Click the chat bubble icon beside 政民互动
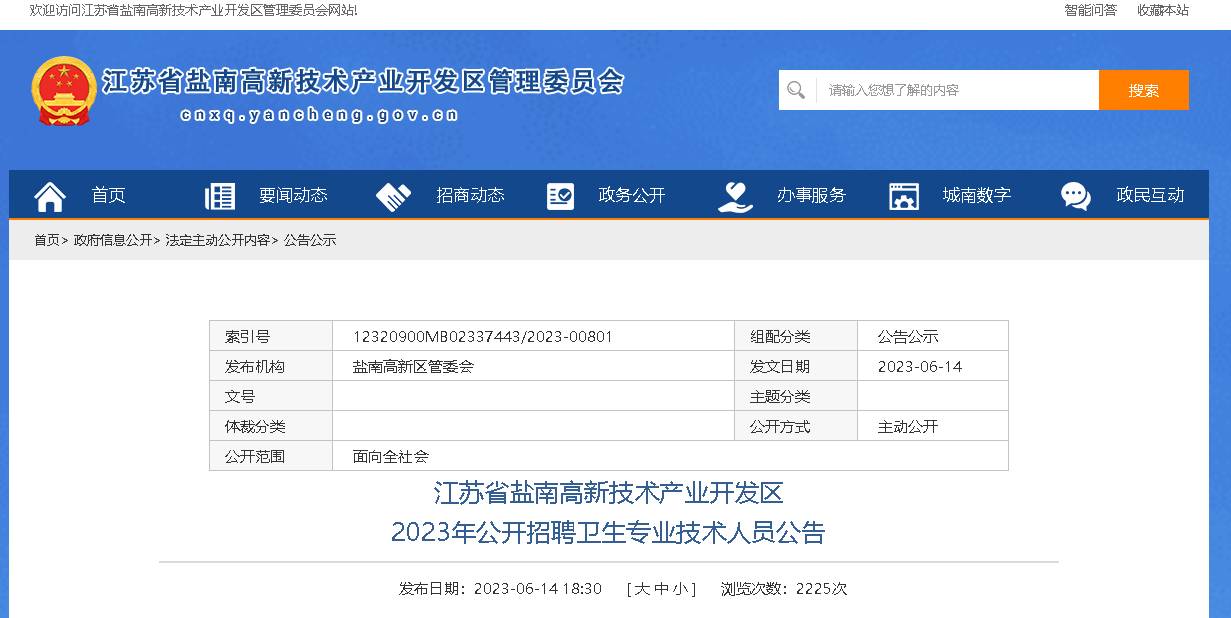 tap(1076, 196)
